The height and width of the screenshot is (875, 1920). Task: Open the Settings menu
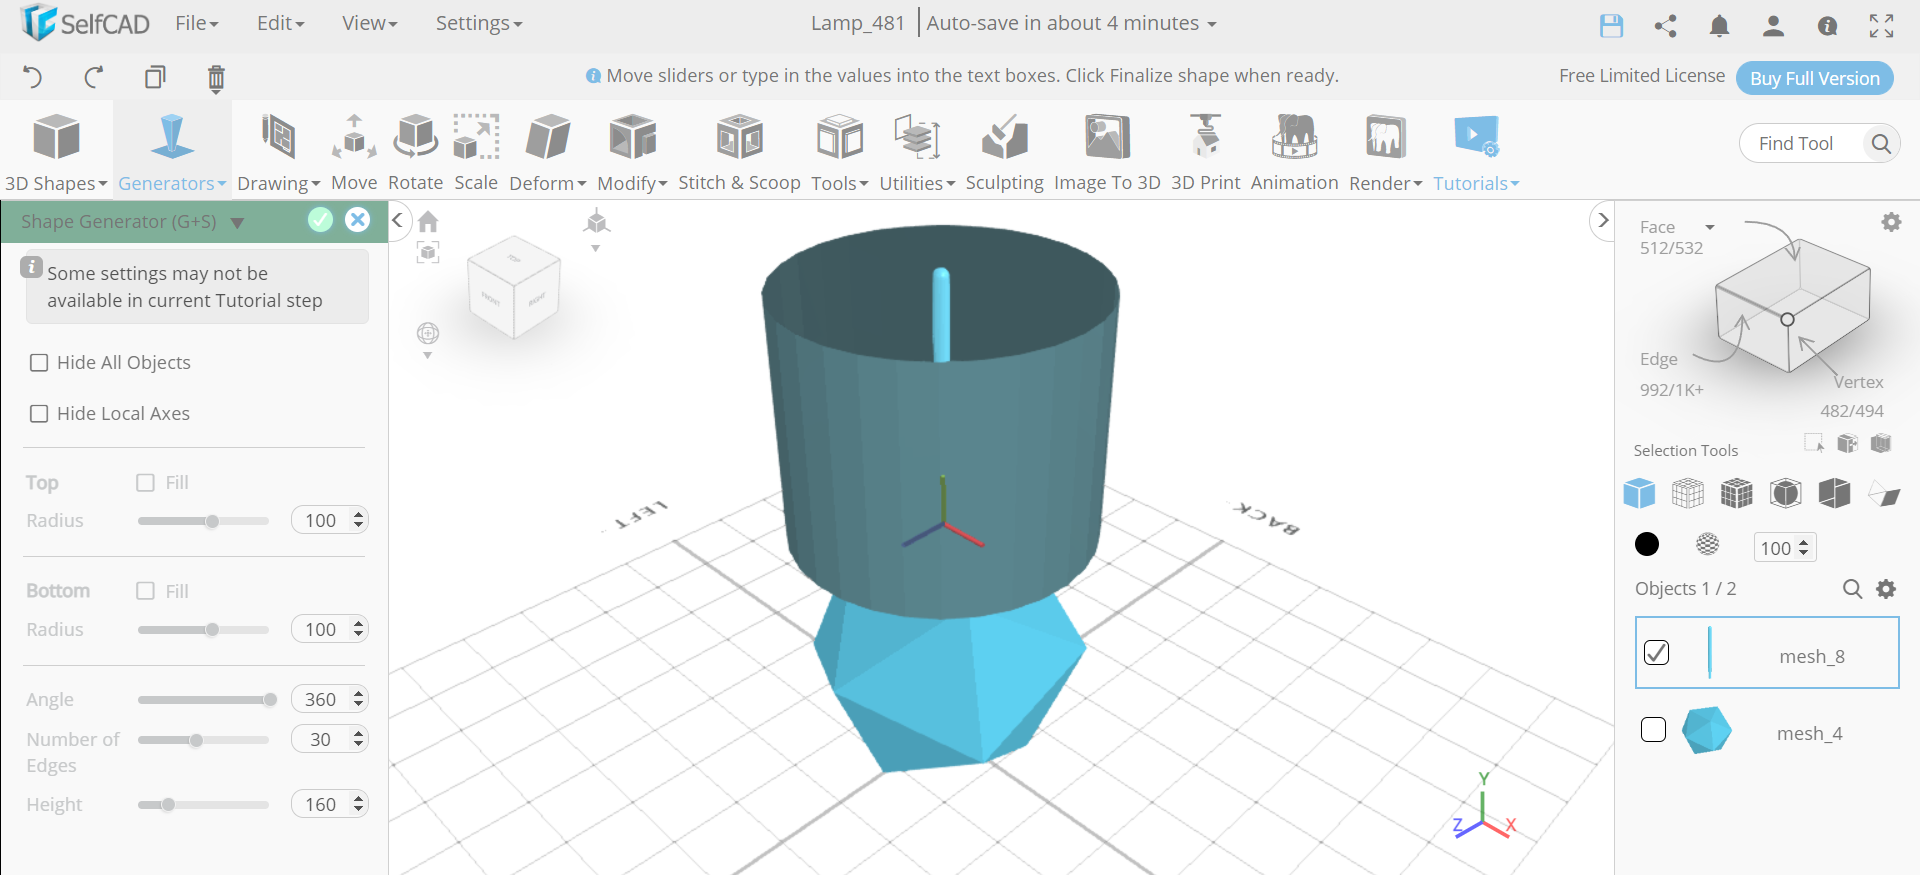[x=478, y=23]
